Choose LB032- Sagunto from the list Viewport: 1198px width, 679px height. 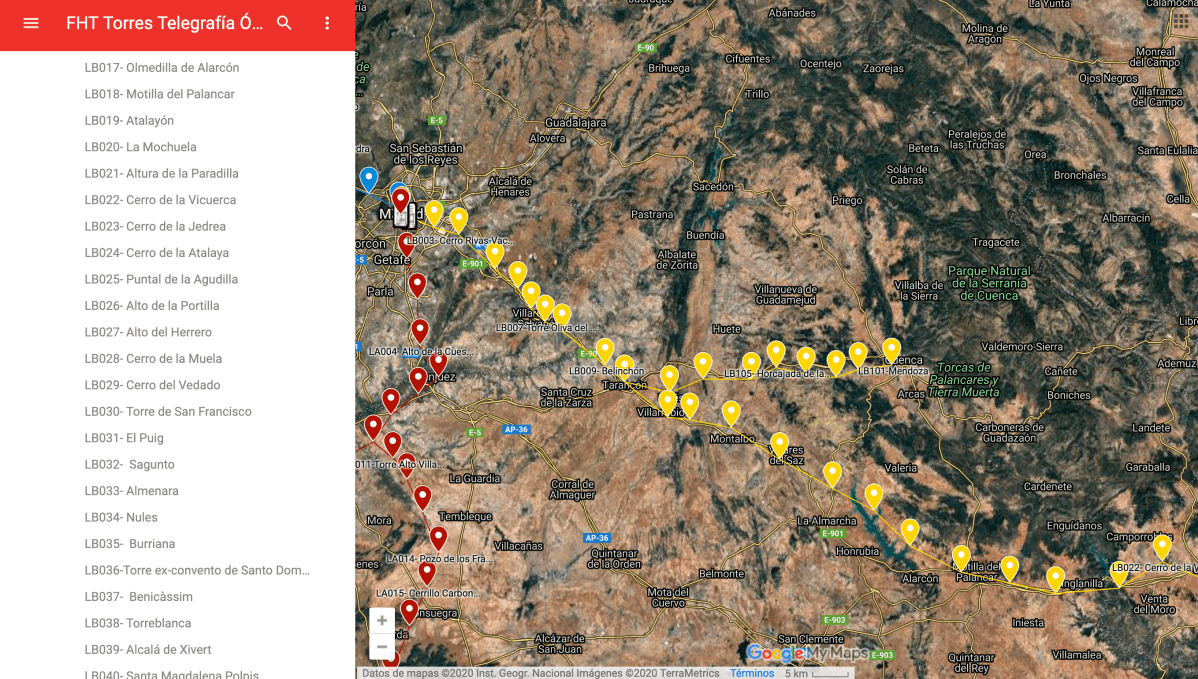click(x=130, y=465)
